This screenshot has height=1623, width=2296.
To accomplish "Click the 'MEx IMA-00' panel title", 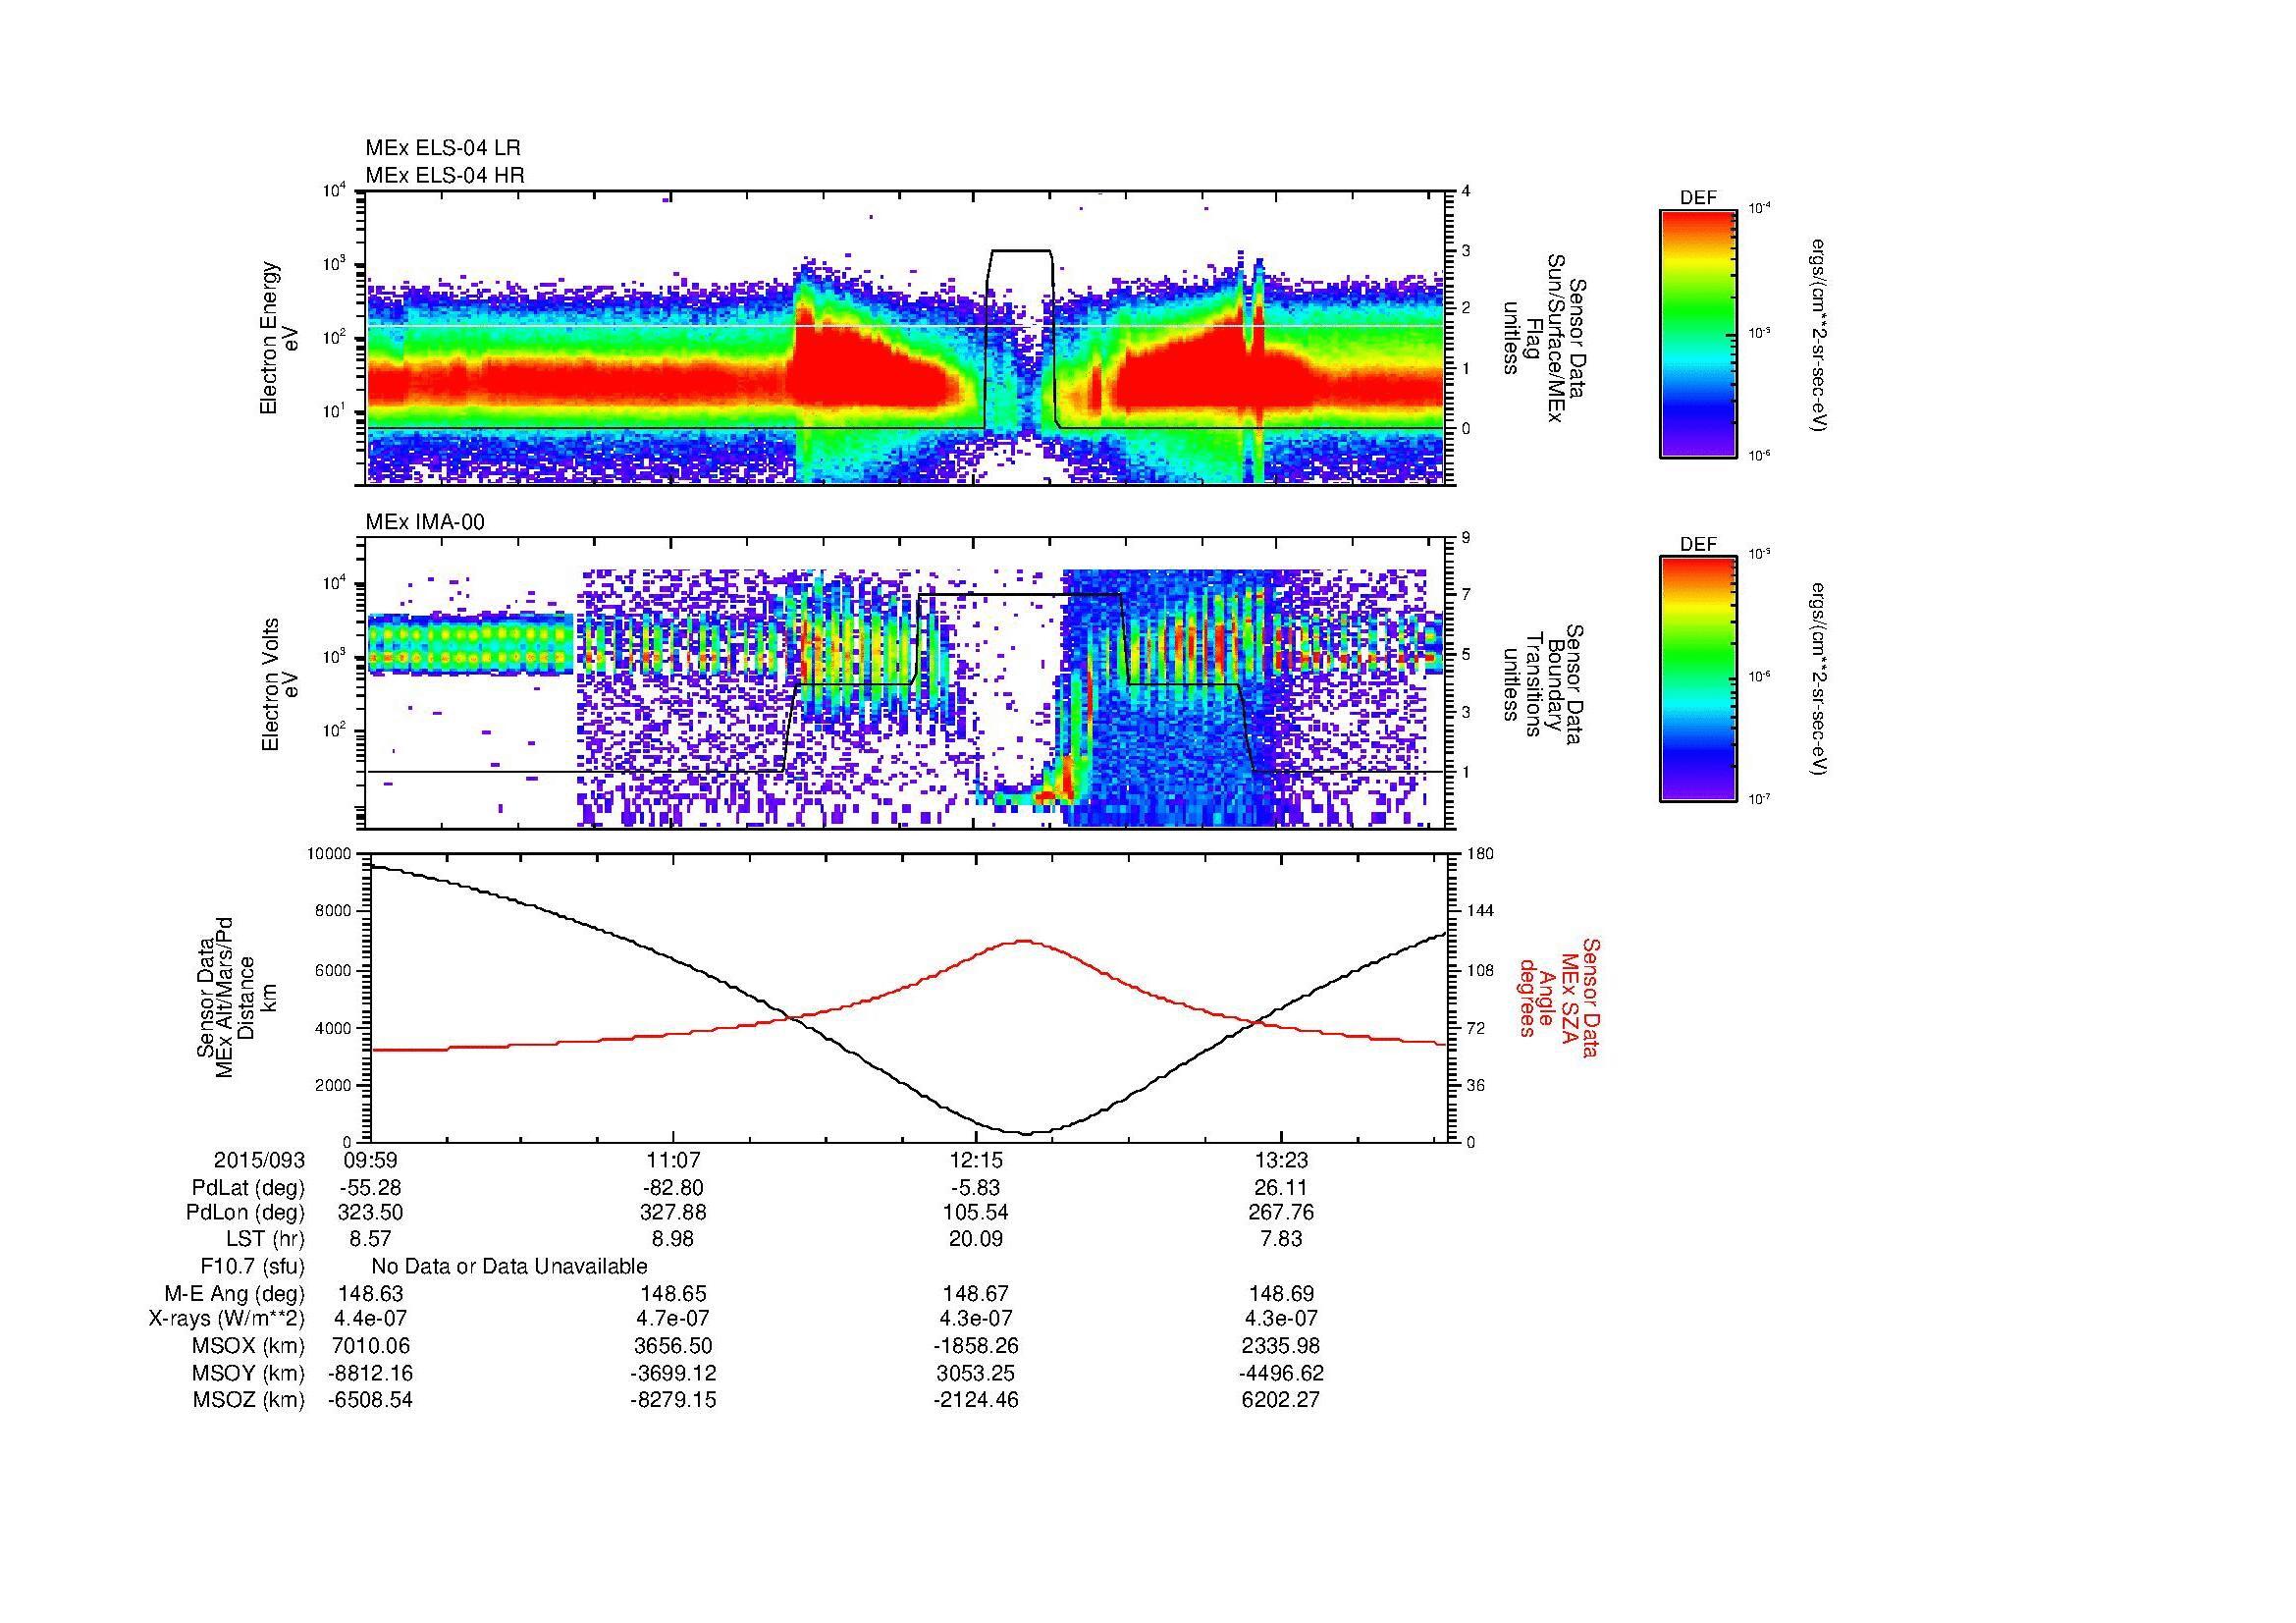I will click(x=425, y=522).
